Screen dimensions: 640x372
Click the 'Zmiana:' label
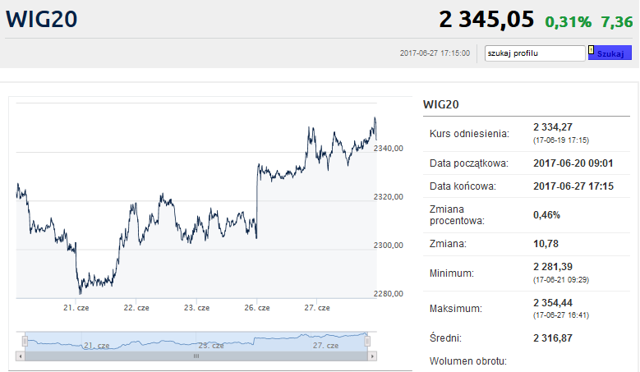click(x=448, y=244)
